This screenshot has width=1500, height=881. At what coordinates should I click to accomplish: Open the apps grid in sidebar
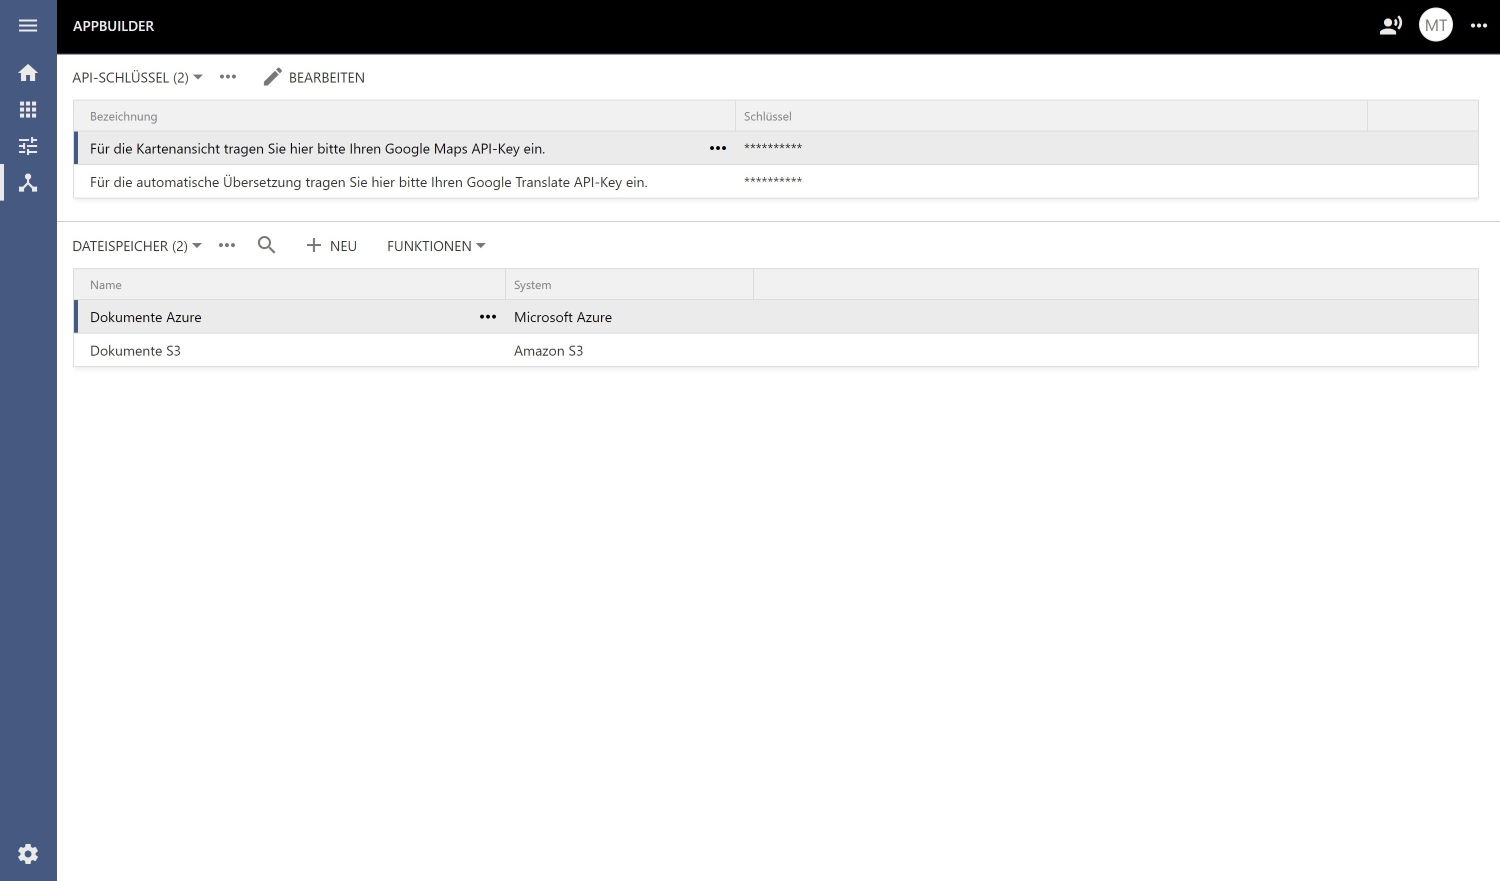point(28,110)
